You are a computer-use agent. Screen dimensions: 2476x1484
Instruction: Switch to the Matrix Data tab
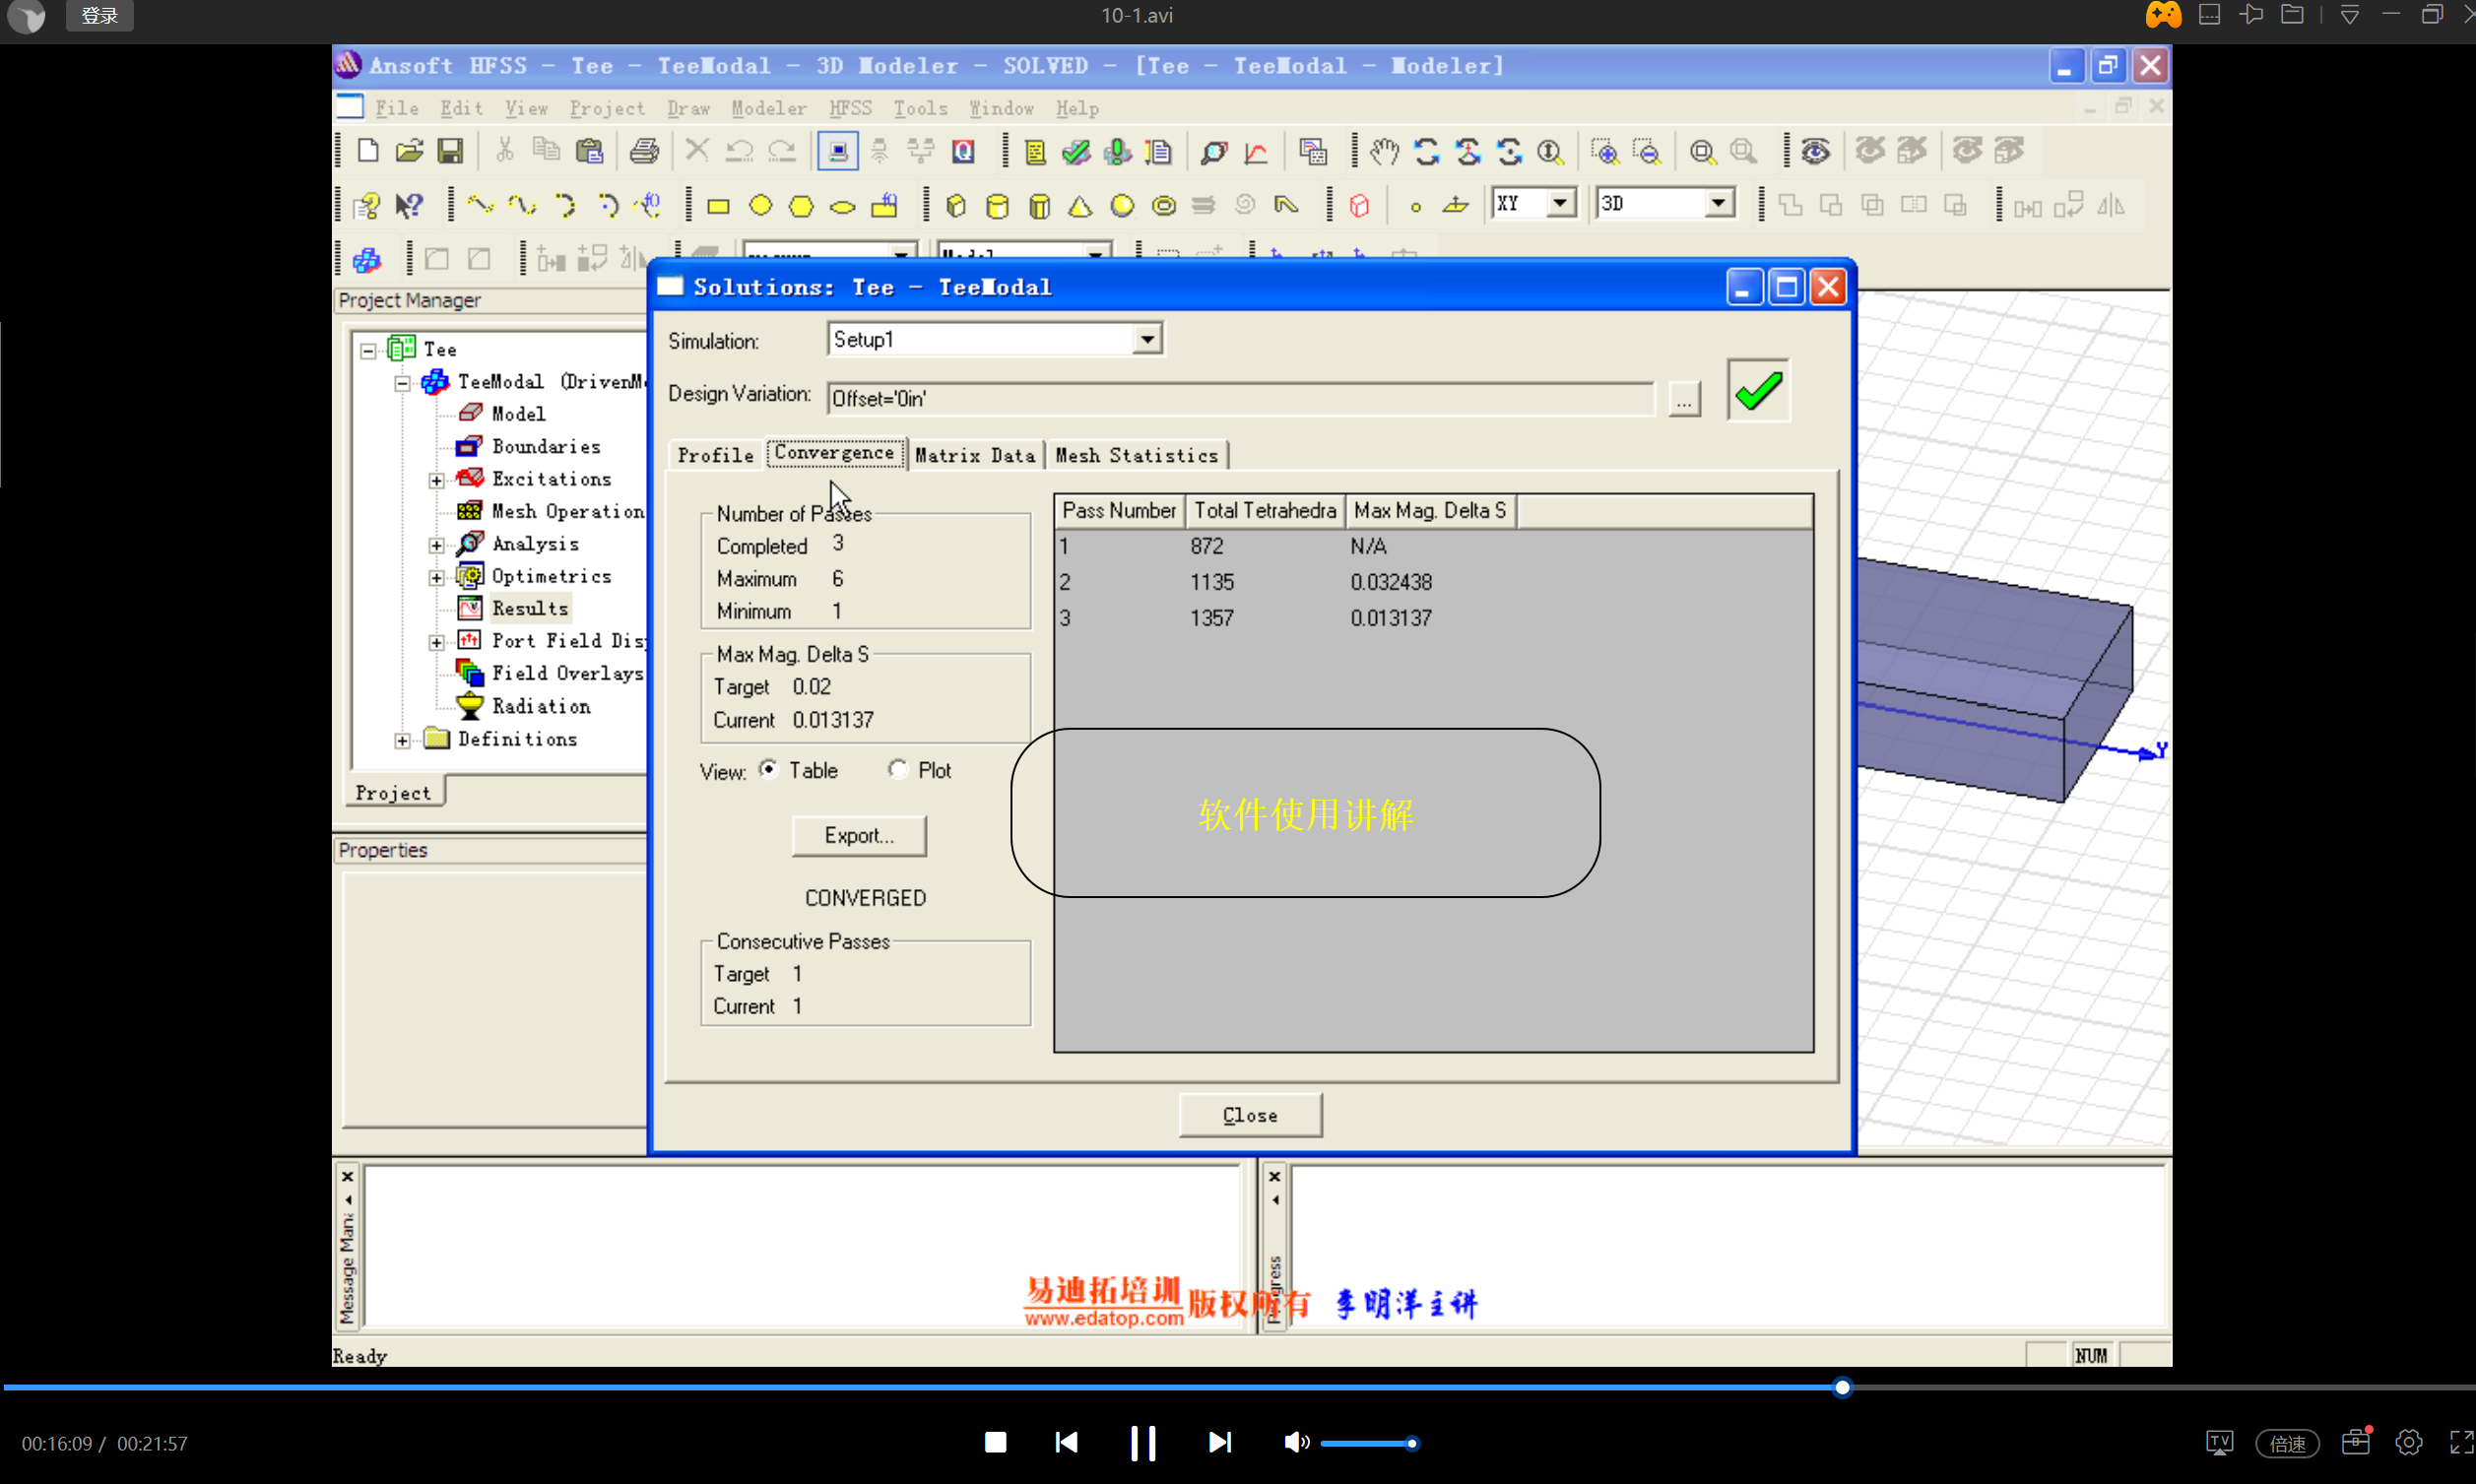[975, 456]
